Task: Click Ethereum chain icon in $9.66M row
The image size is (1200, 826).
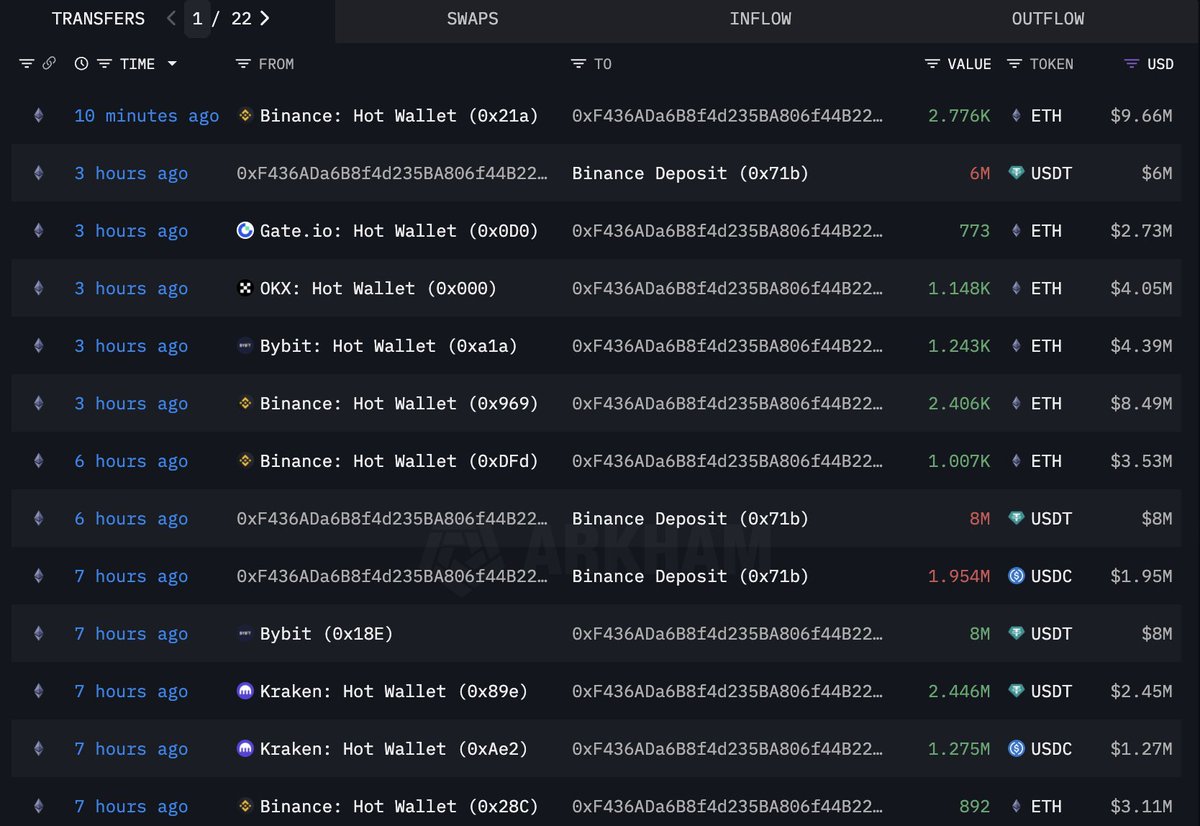Action: (39, 116)
